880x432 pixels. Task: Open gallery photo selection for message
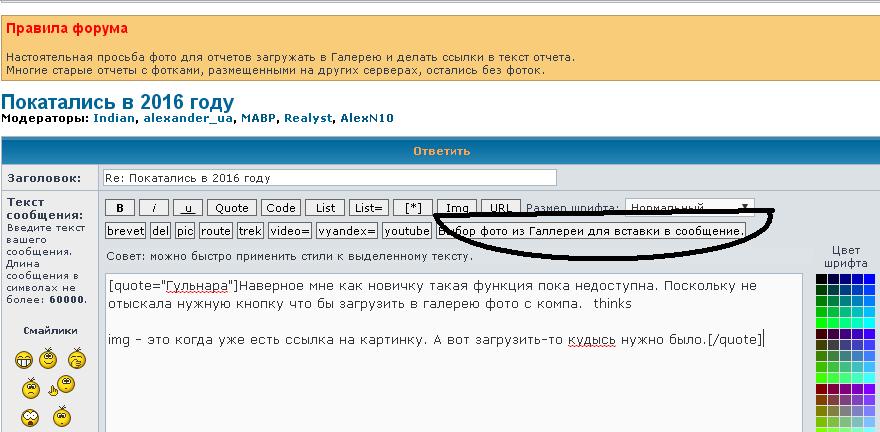point(592,231)
